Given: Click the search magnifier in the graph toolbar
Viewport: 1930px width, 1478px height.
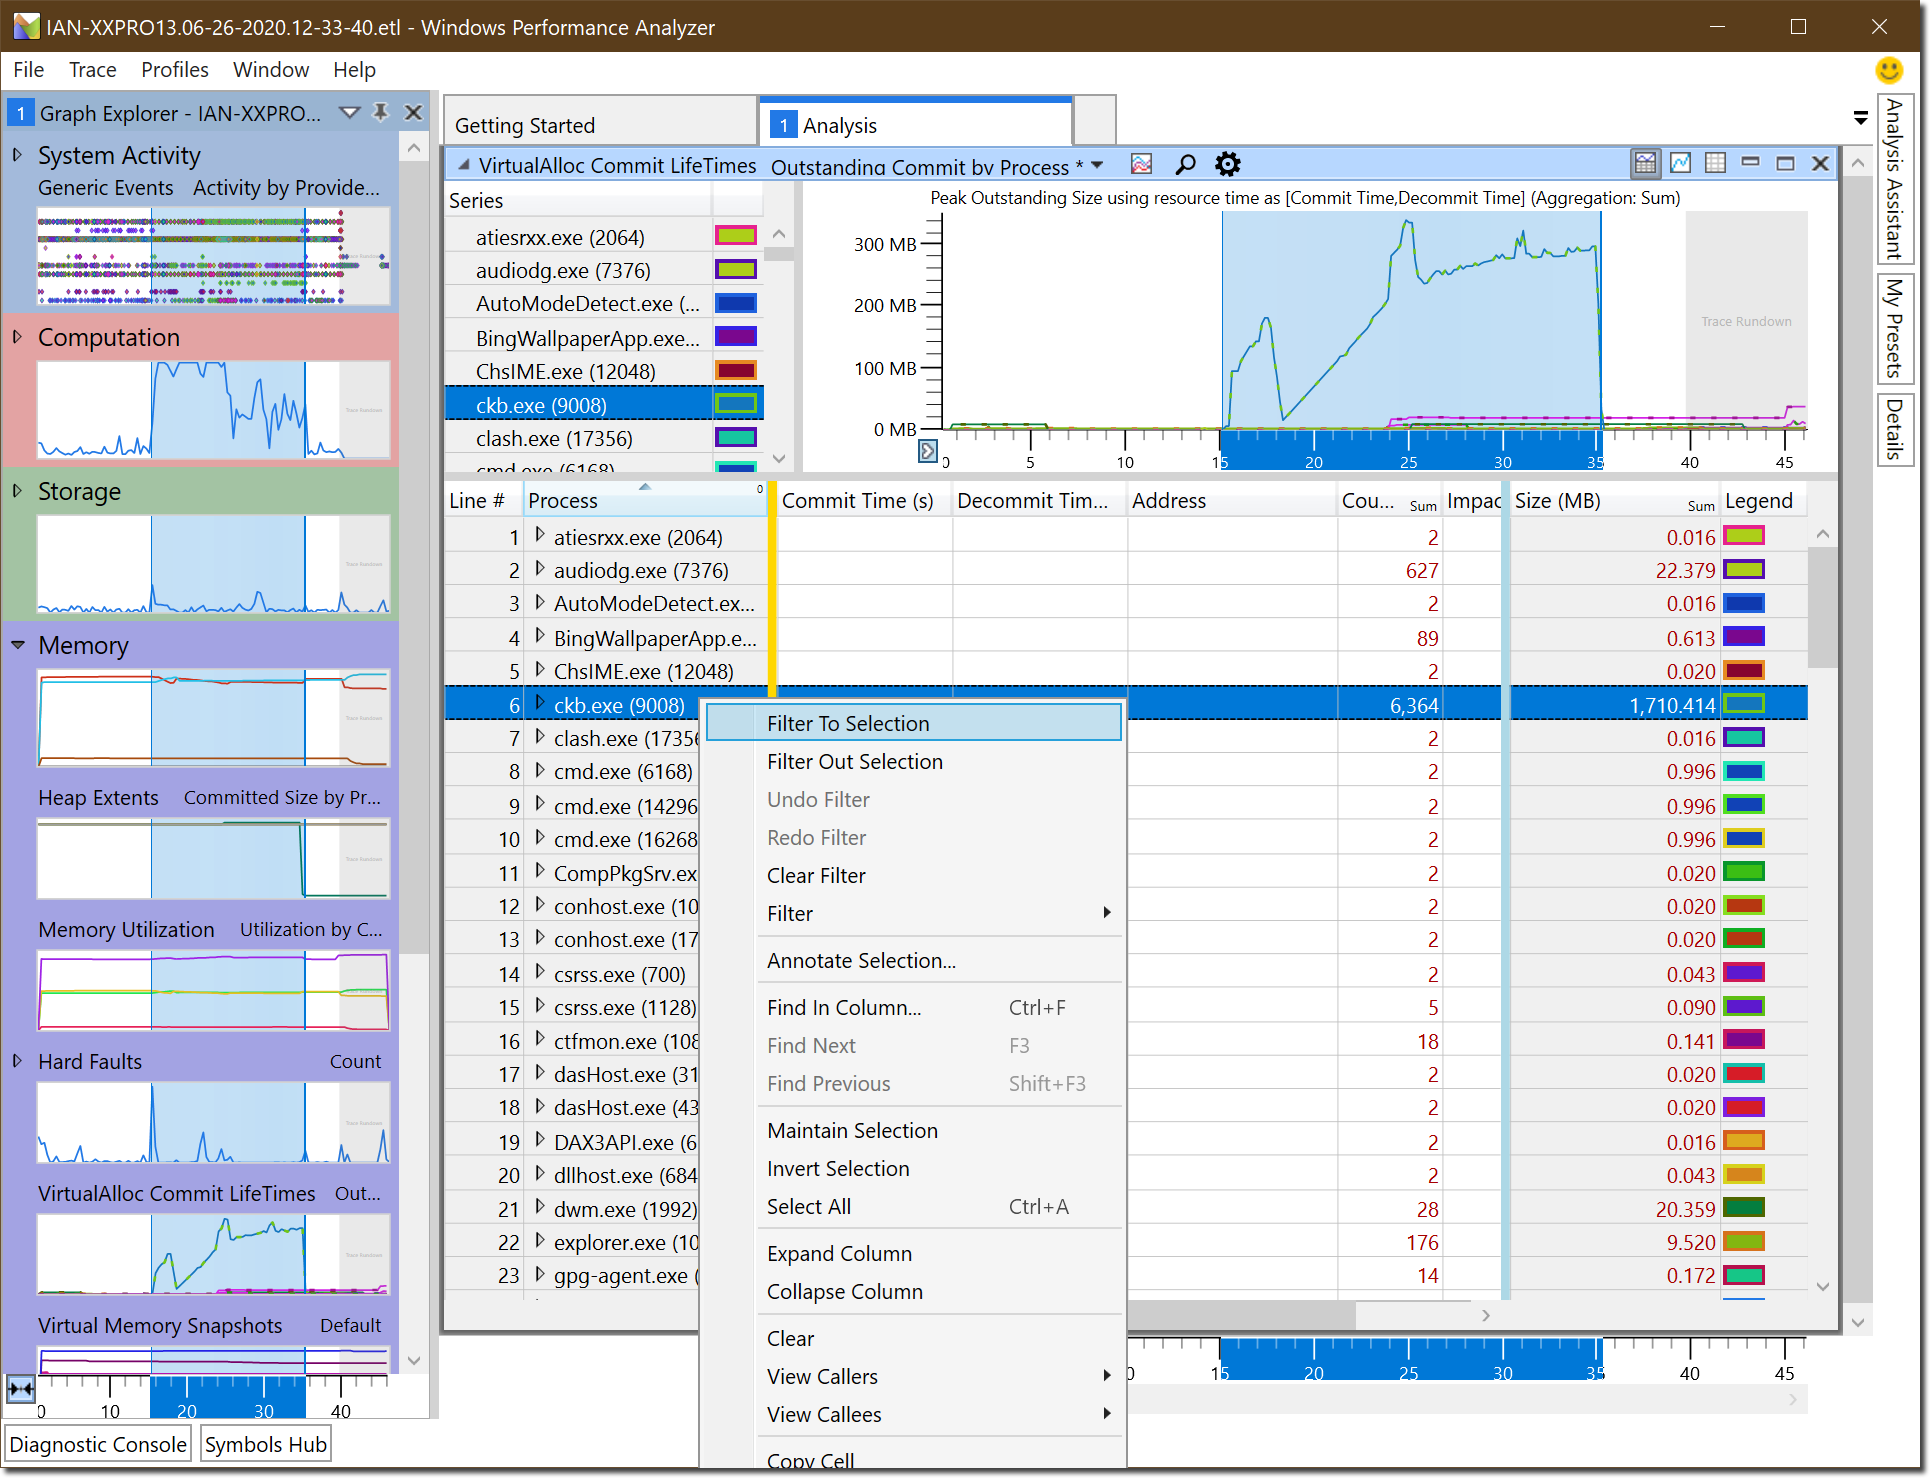Looking at the screenshot, I should pos(1185,163).
